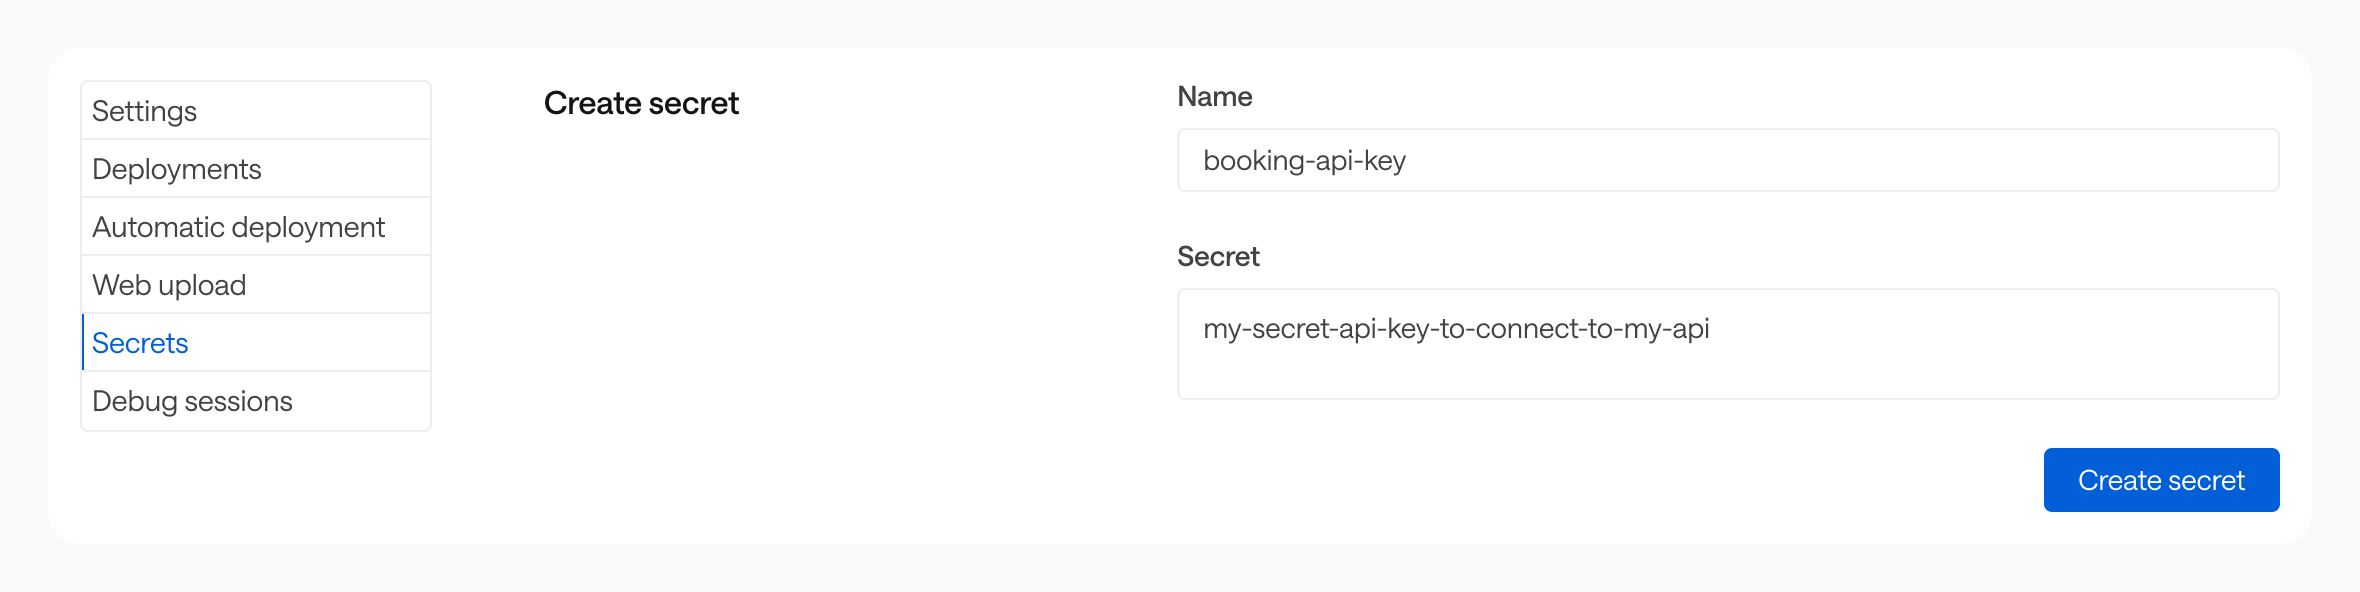Return to Deployments via sidebar navigation

pos(177,169)
